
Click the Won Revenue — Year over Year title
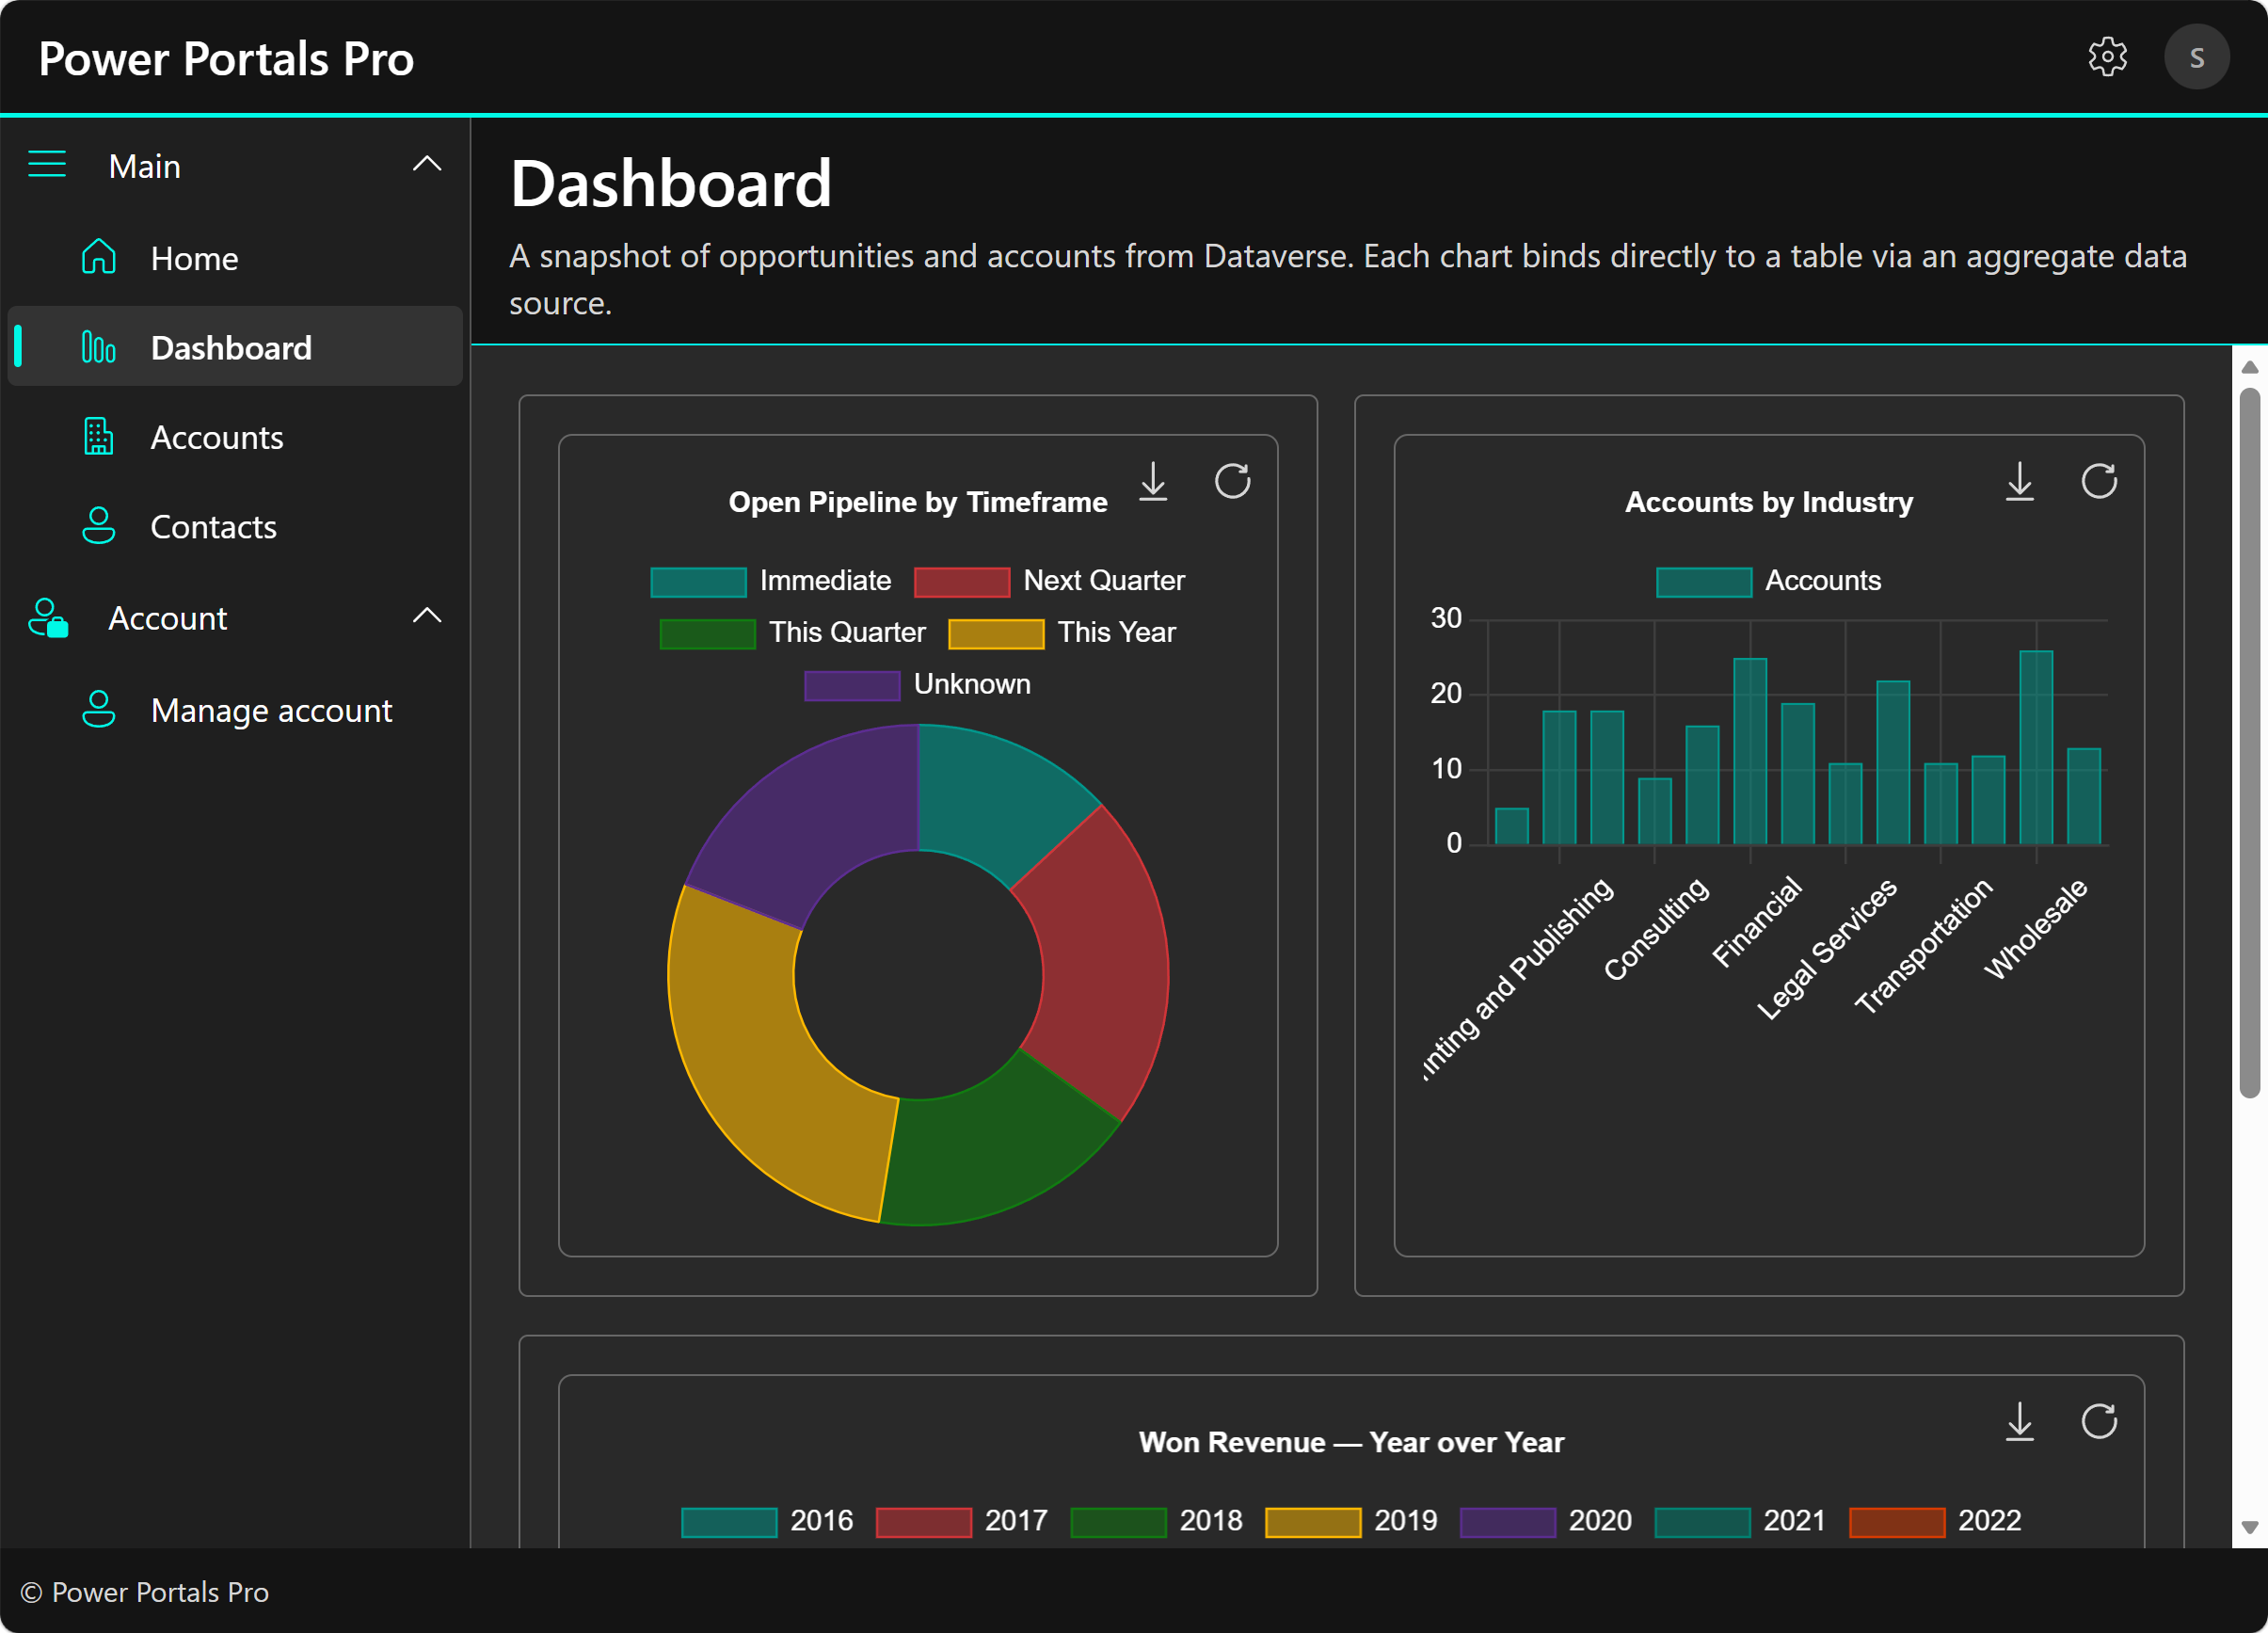[x=1351, y=1442]
